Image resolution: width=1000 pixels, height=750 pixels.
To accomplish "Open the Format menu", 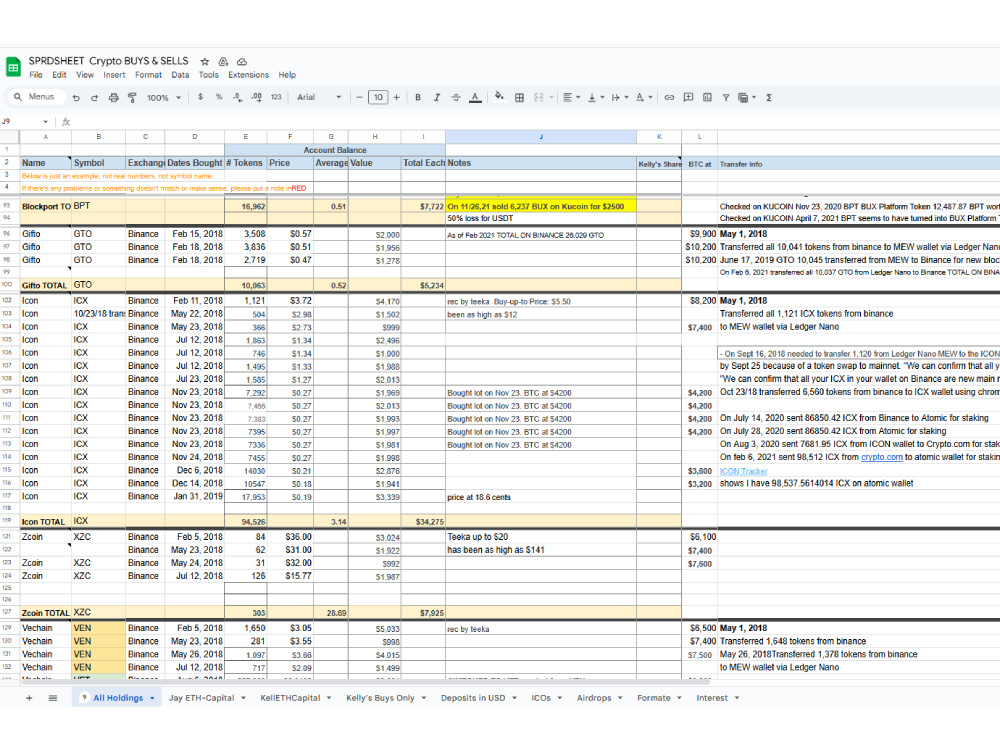I will pos(148,75).
